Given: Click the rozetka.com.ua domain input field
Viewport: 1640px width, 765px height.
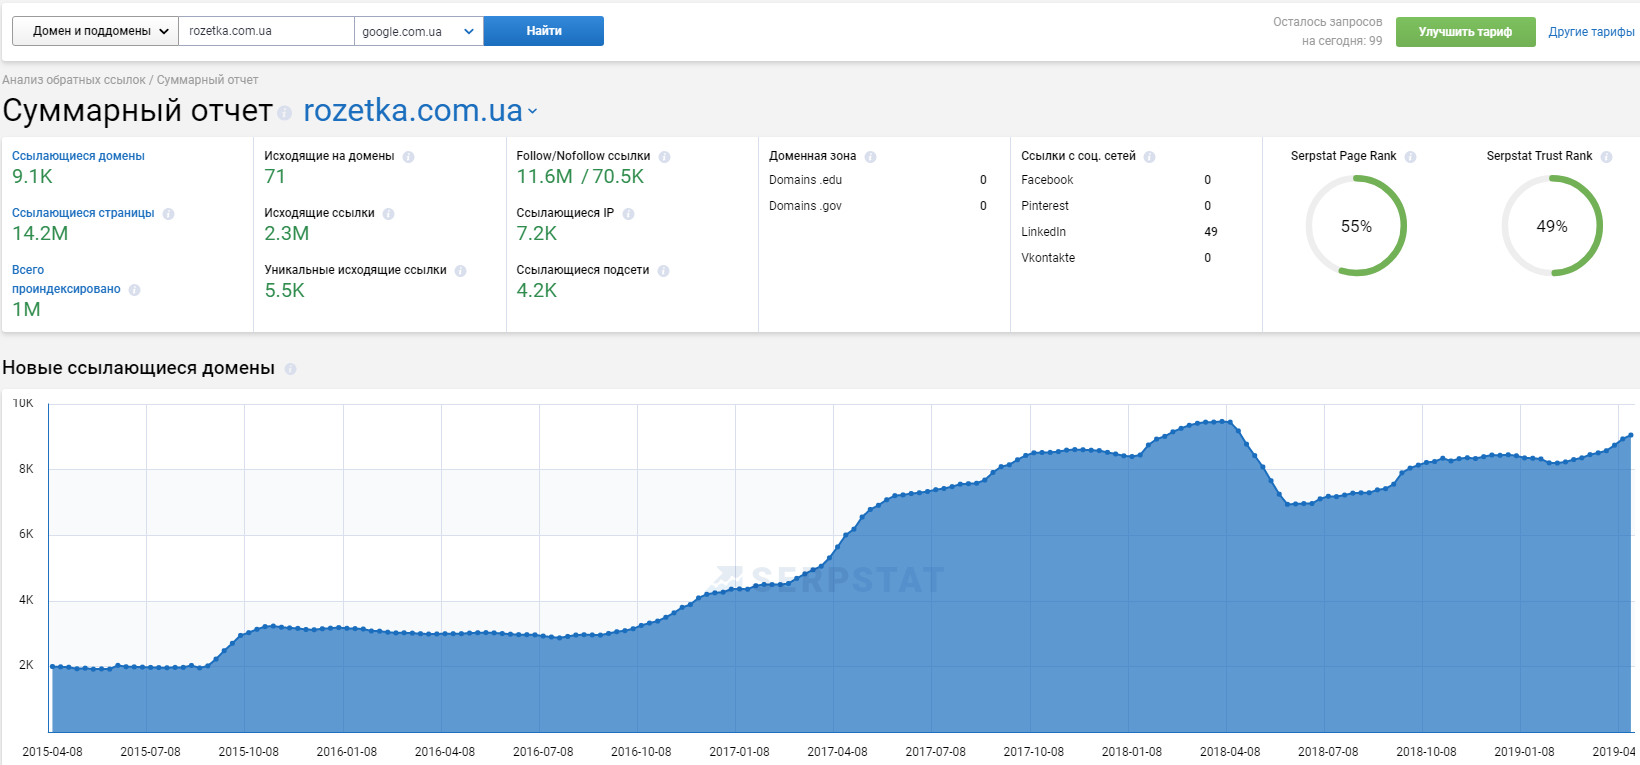Looking at the screenshot, I should point(266,31).
